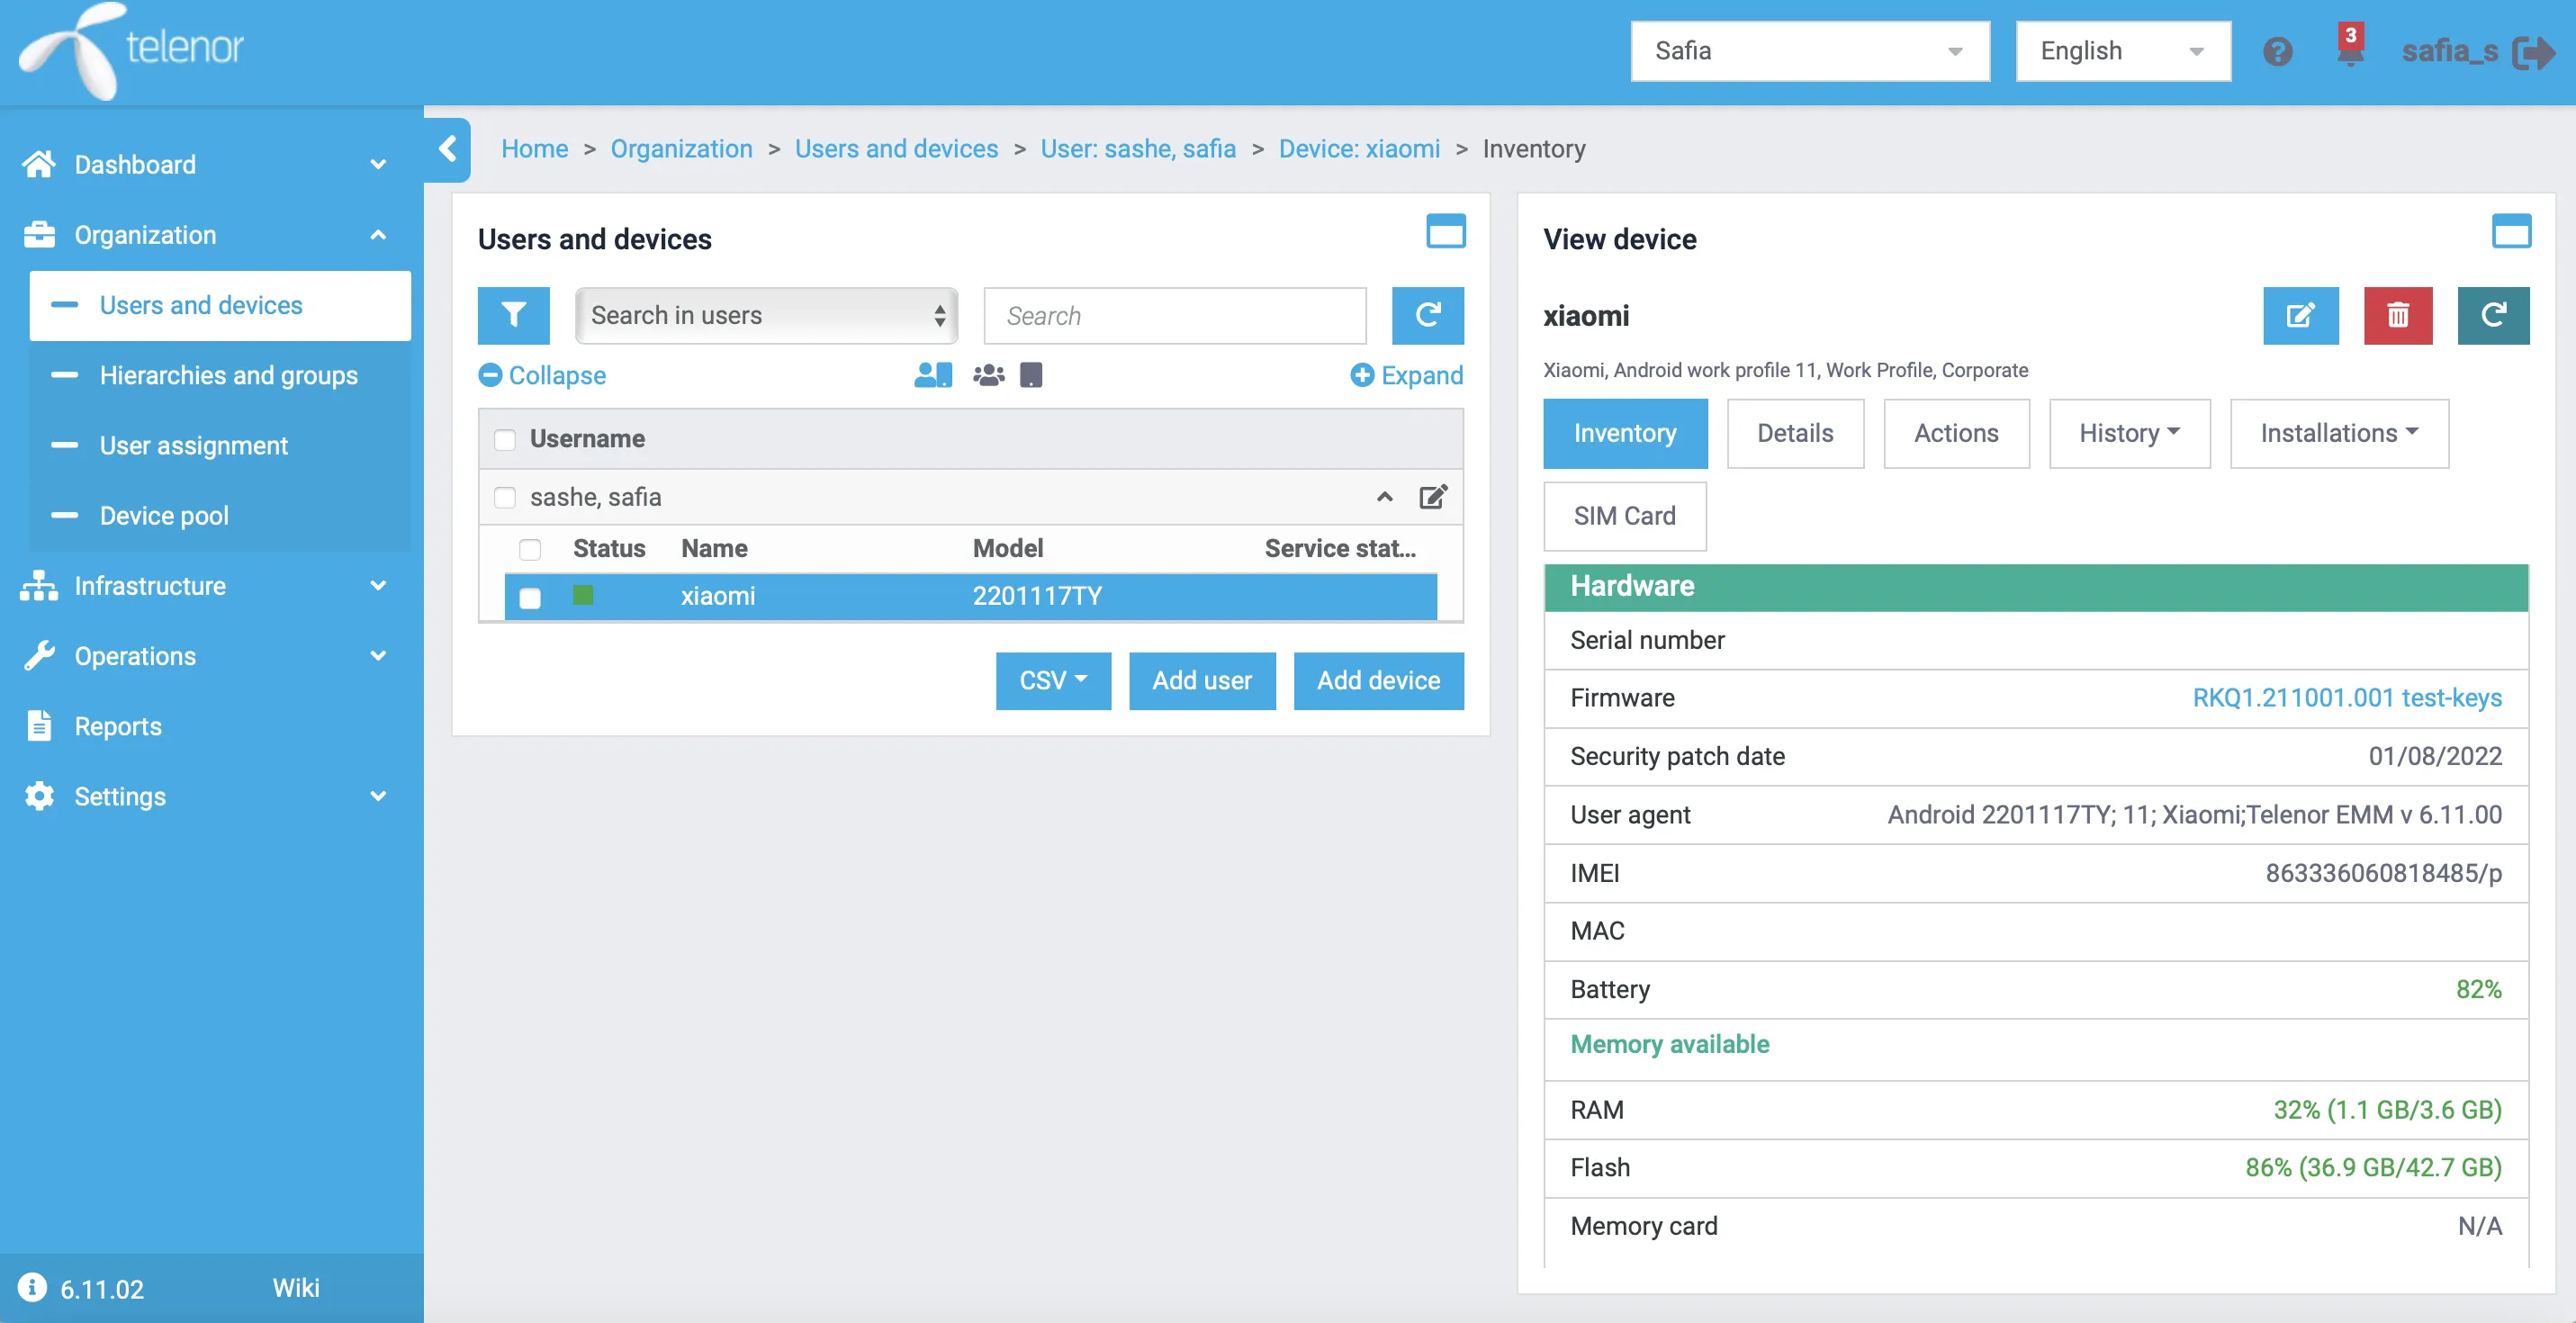Image resolution: width=2576 pixels, height=1323 pixels.
Task: Open firmware RKQ1.211001.001 test-keys link
Action: pyautogui.click(x=2347, y=698)
